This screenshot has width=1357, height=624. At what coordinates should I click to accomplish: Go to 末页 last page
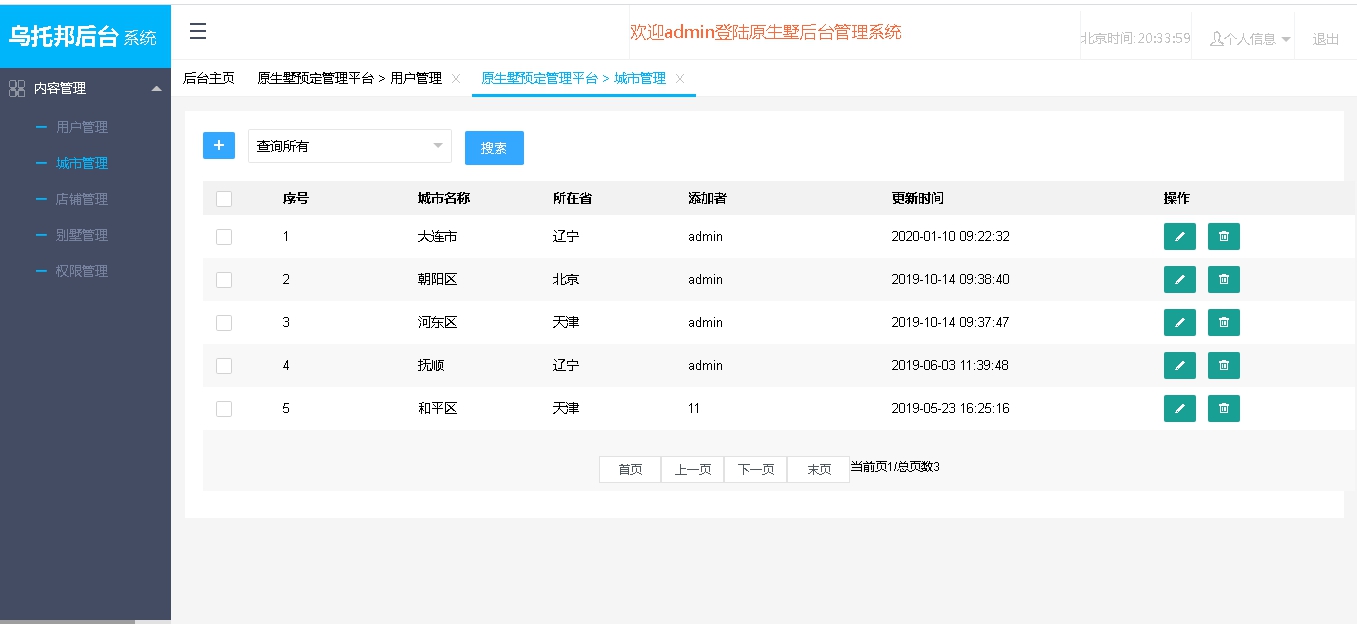(819, 469)
